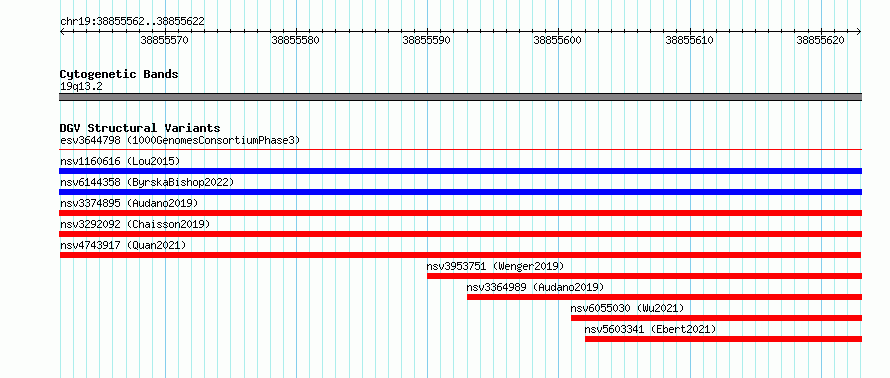Click ruler position 38855620

point(821,40)
